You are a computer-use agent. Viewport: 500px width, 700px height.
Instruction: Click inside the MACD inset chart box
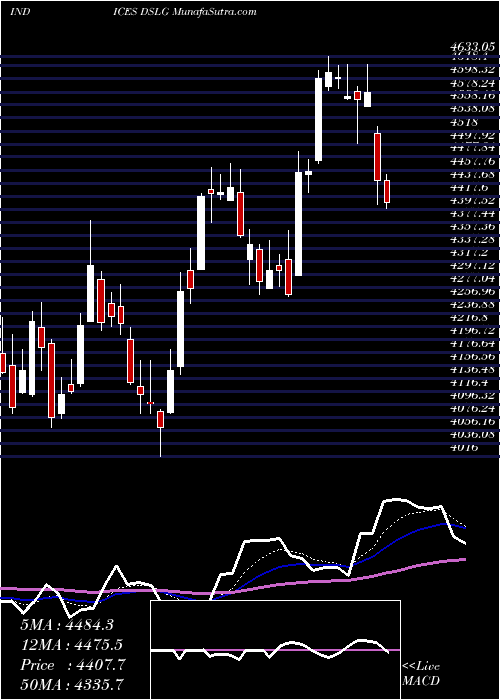275,650
